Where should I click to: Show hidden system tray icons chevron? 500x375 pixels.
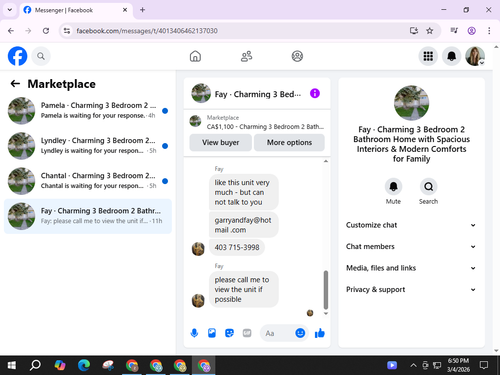413,365
